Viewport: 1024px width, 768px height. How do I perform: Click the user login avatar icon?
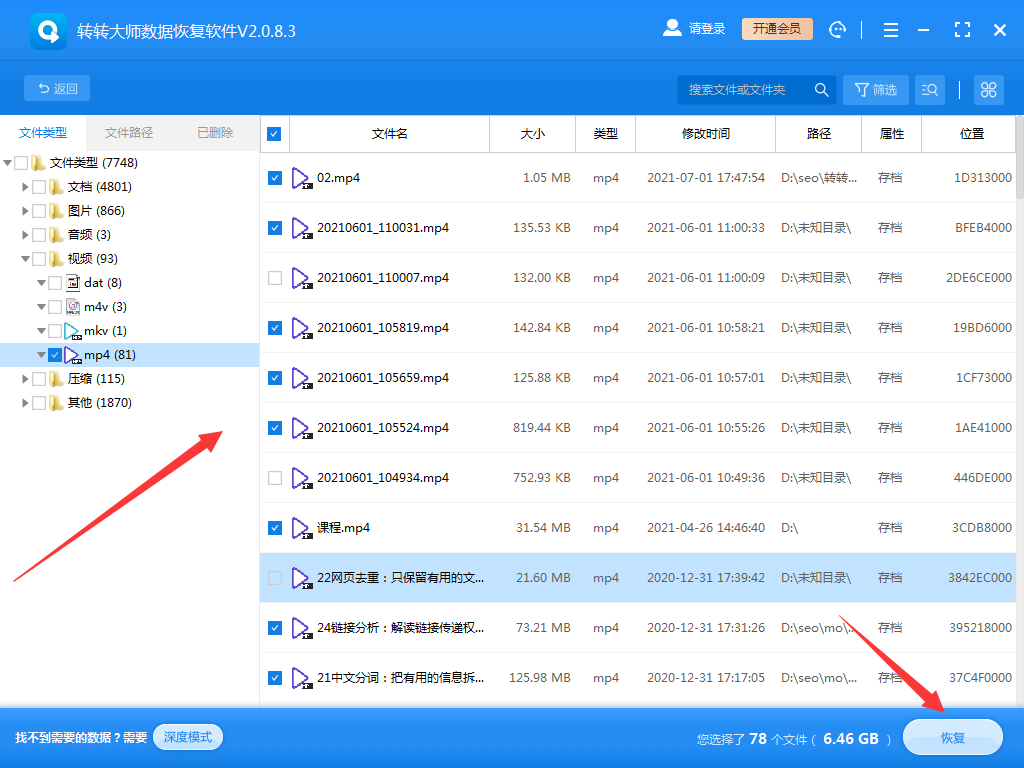click(x=672, y=28)
